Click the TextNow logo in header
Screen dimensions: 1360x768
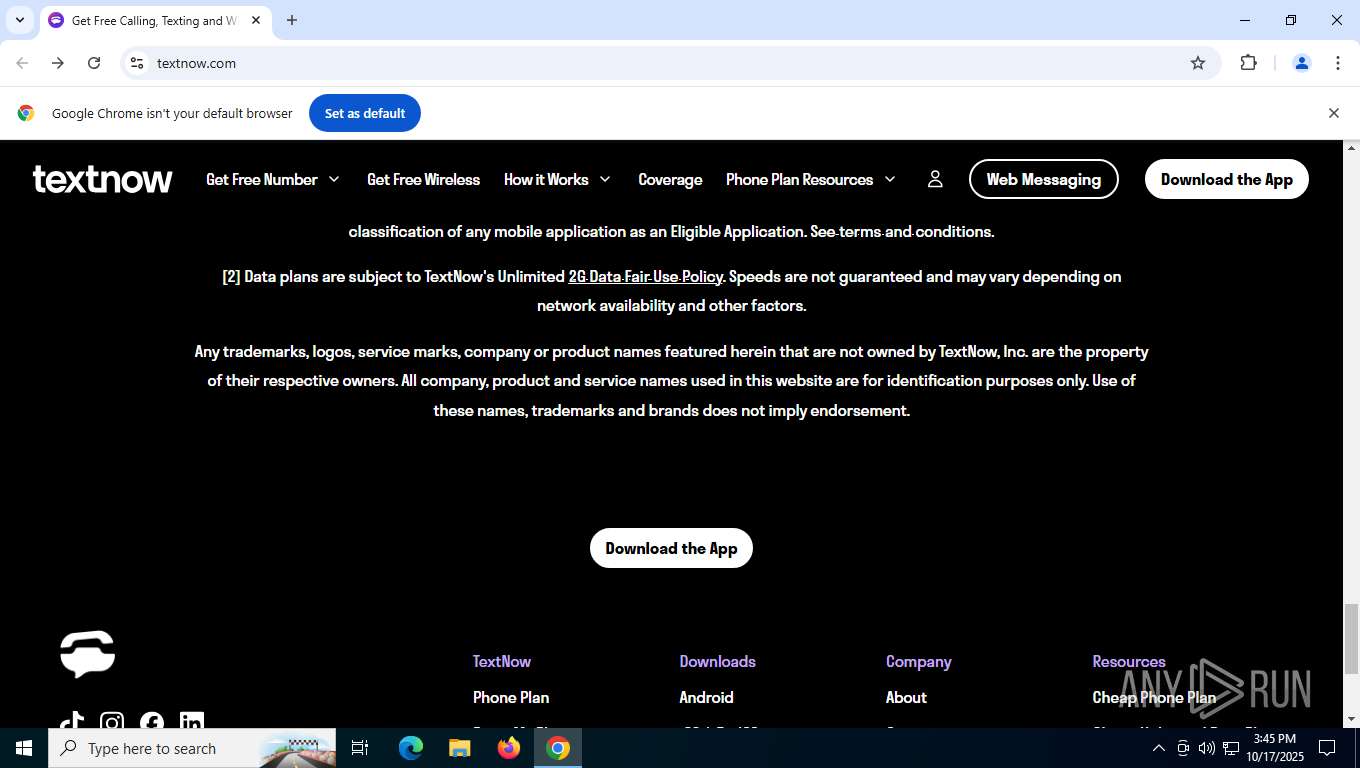102,180
